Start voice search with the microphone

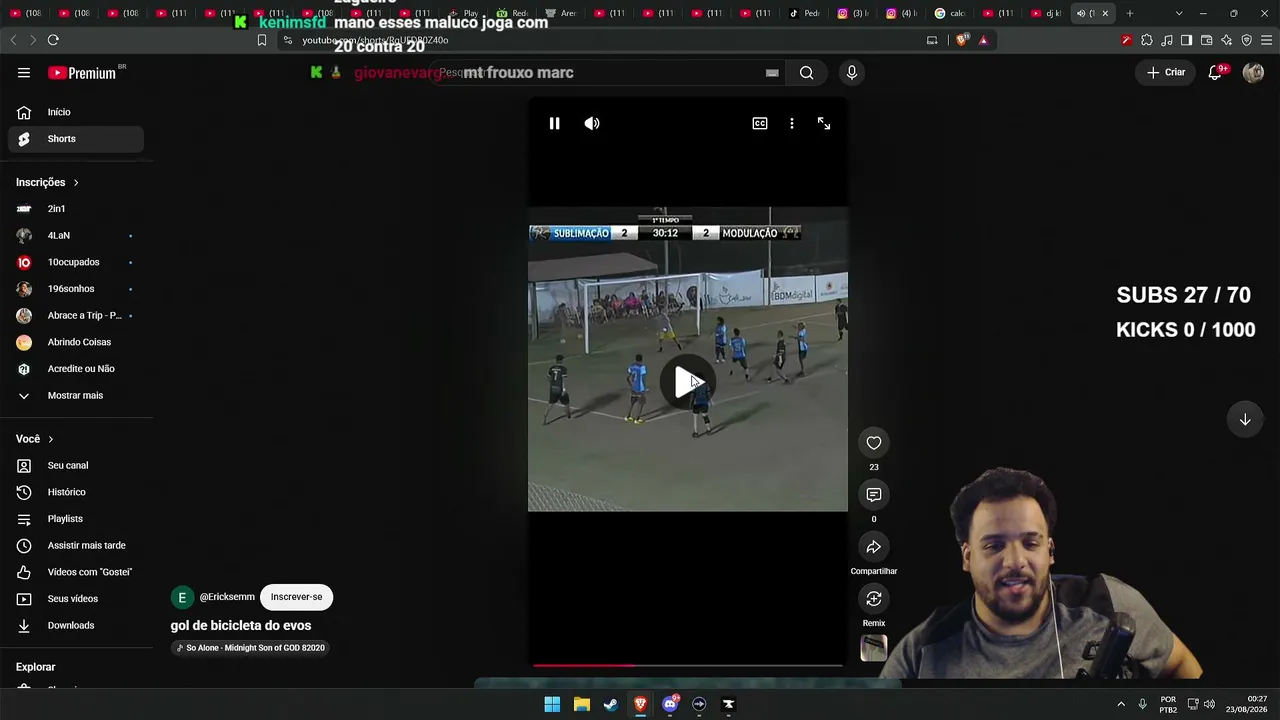click(x=852, y=73)
